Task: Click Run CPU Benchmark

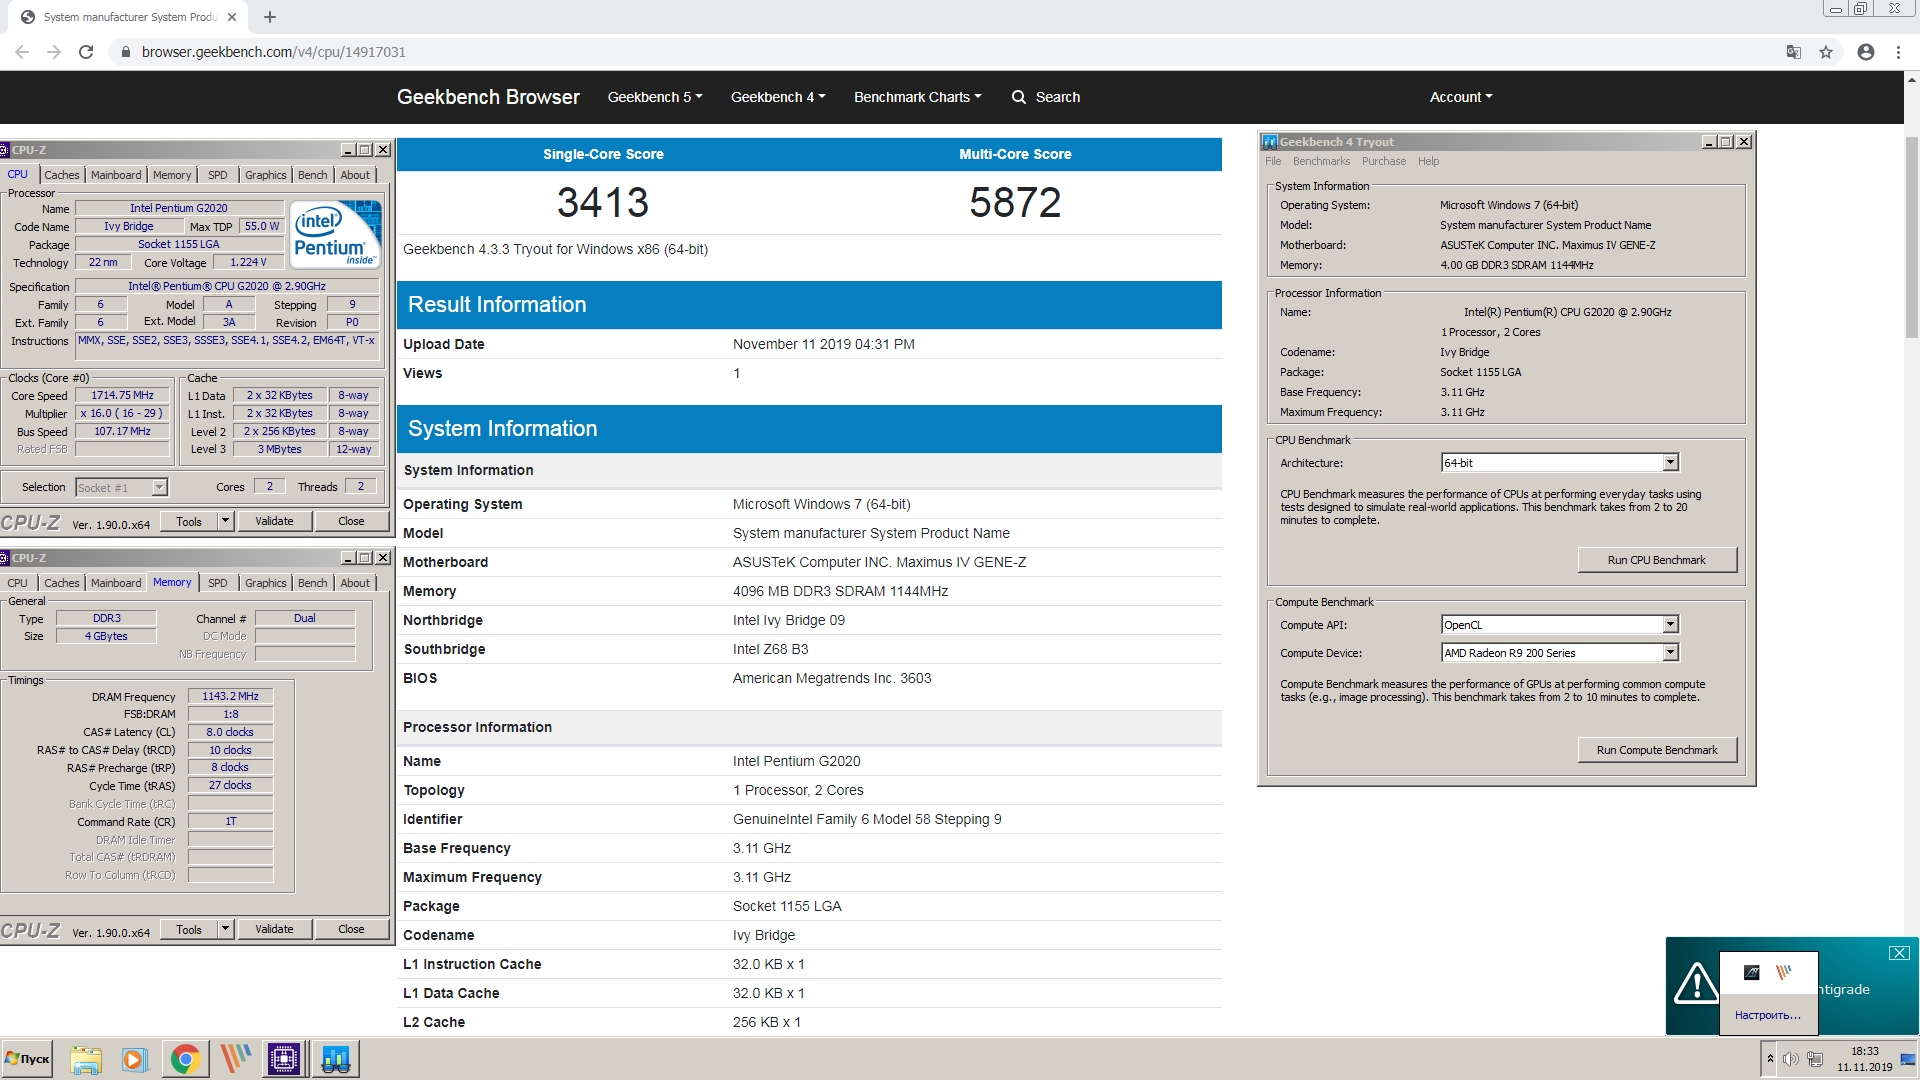Action: [1656, 560]
